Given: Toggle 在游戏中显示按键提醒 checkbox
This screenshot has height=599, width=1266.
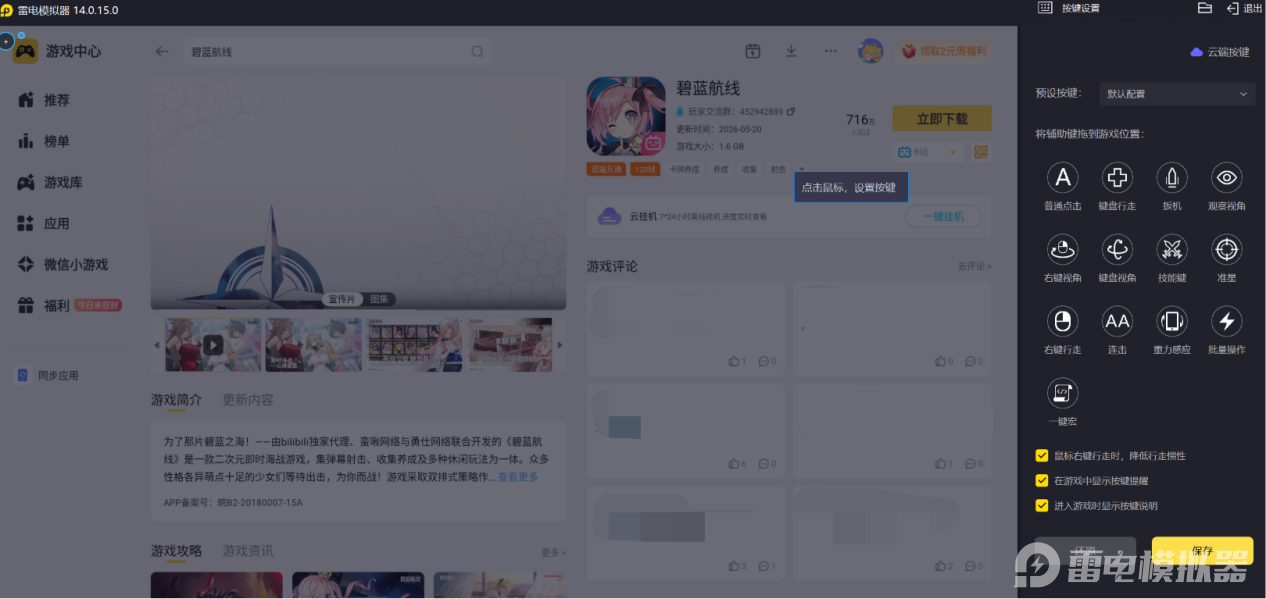Looking at the screenshot, I should 1042,481.
